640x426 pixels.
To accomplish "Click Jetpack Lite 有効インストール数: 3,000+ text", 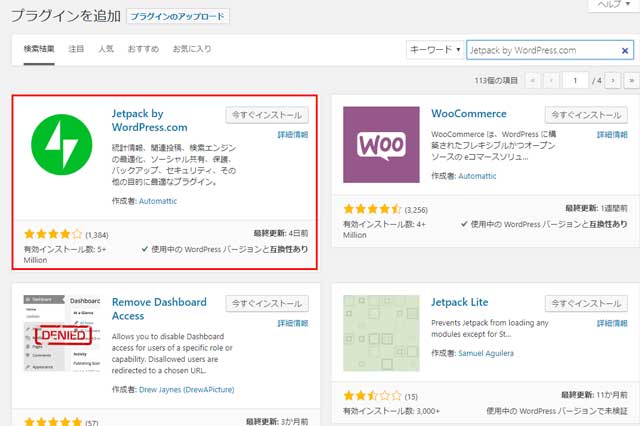I will tap(391, 411).
